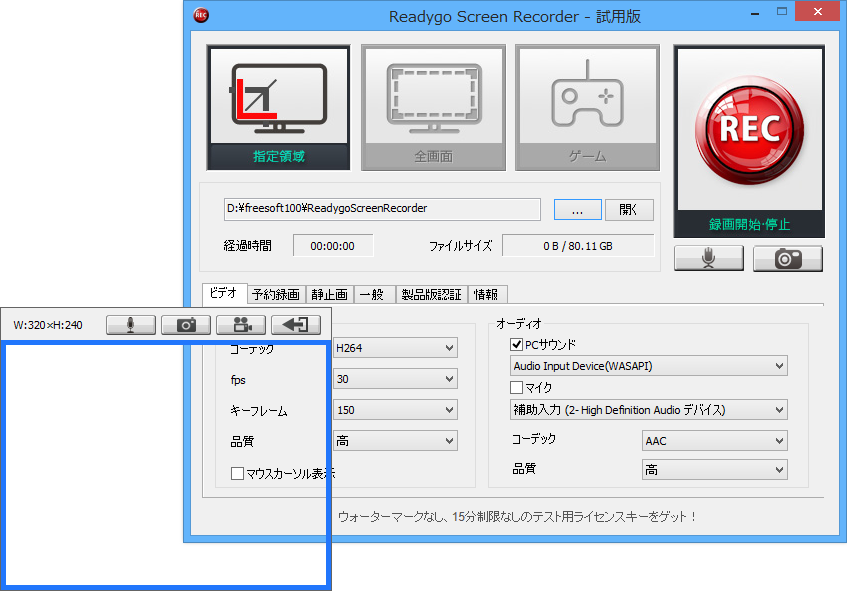Click the 開く open folder button
This screenshot has height=591, width=847.
click(x=629, y=210)
